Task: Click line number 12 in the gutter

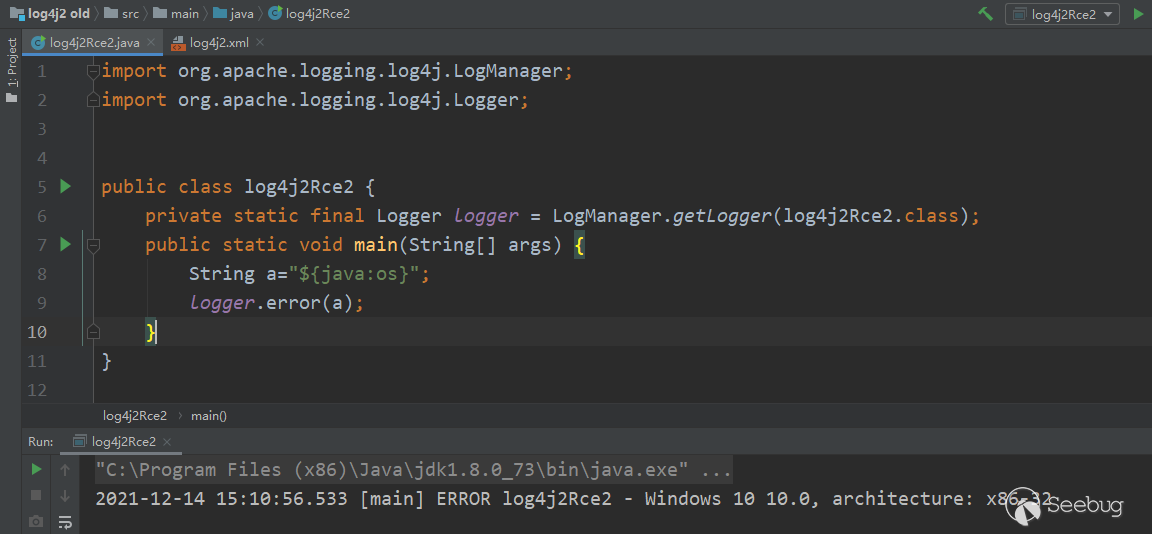Action: pyautogui.click(x=37, y=390)
